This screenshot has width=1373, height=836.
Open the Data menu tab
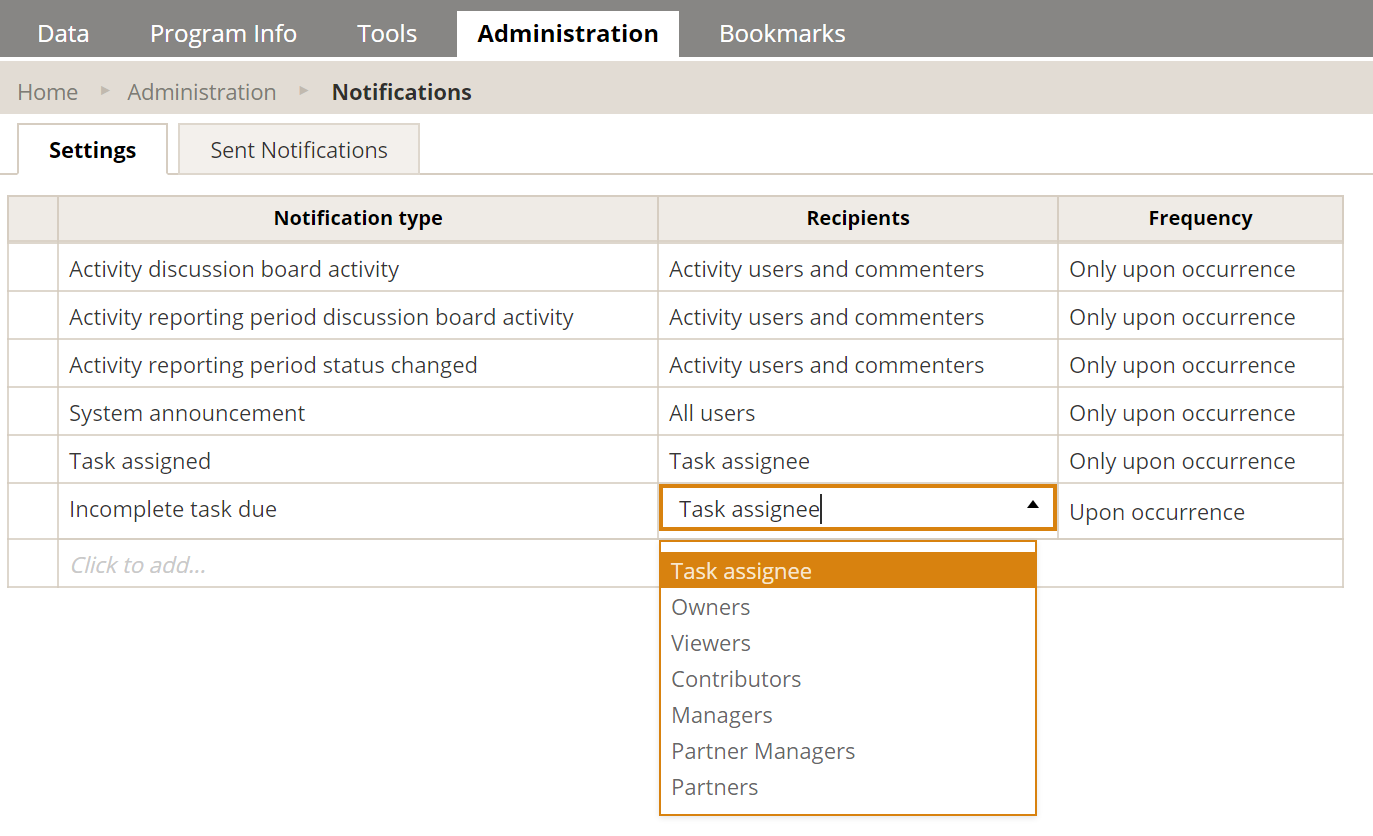click(x=63, y=34)
